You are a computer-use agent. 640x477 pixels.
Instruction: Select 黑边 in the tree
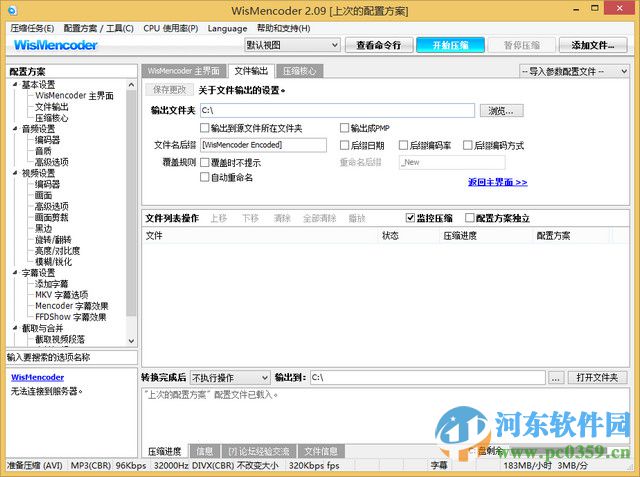coord(43,229)
